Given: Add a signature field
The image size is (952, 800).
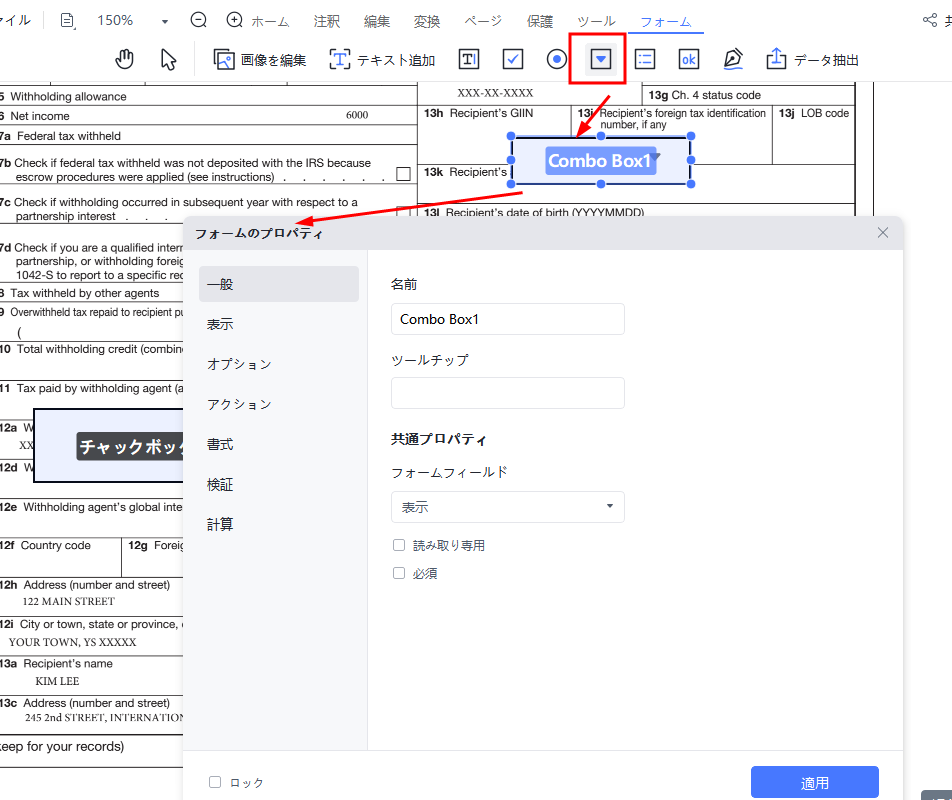Looking at the screenshot, I should pos(733,59).
